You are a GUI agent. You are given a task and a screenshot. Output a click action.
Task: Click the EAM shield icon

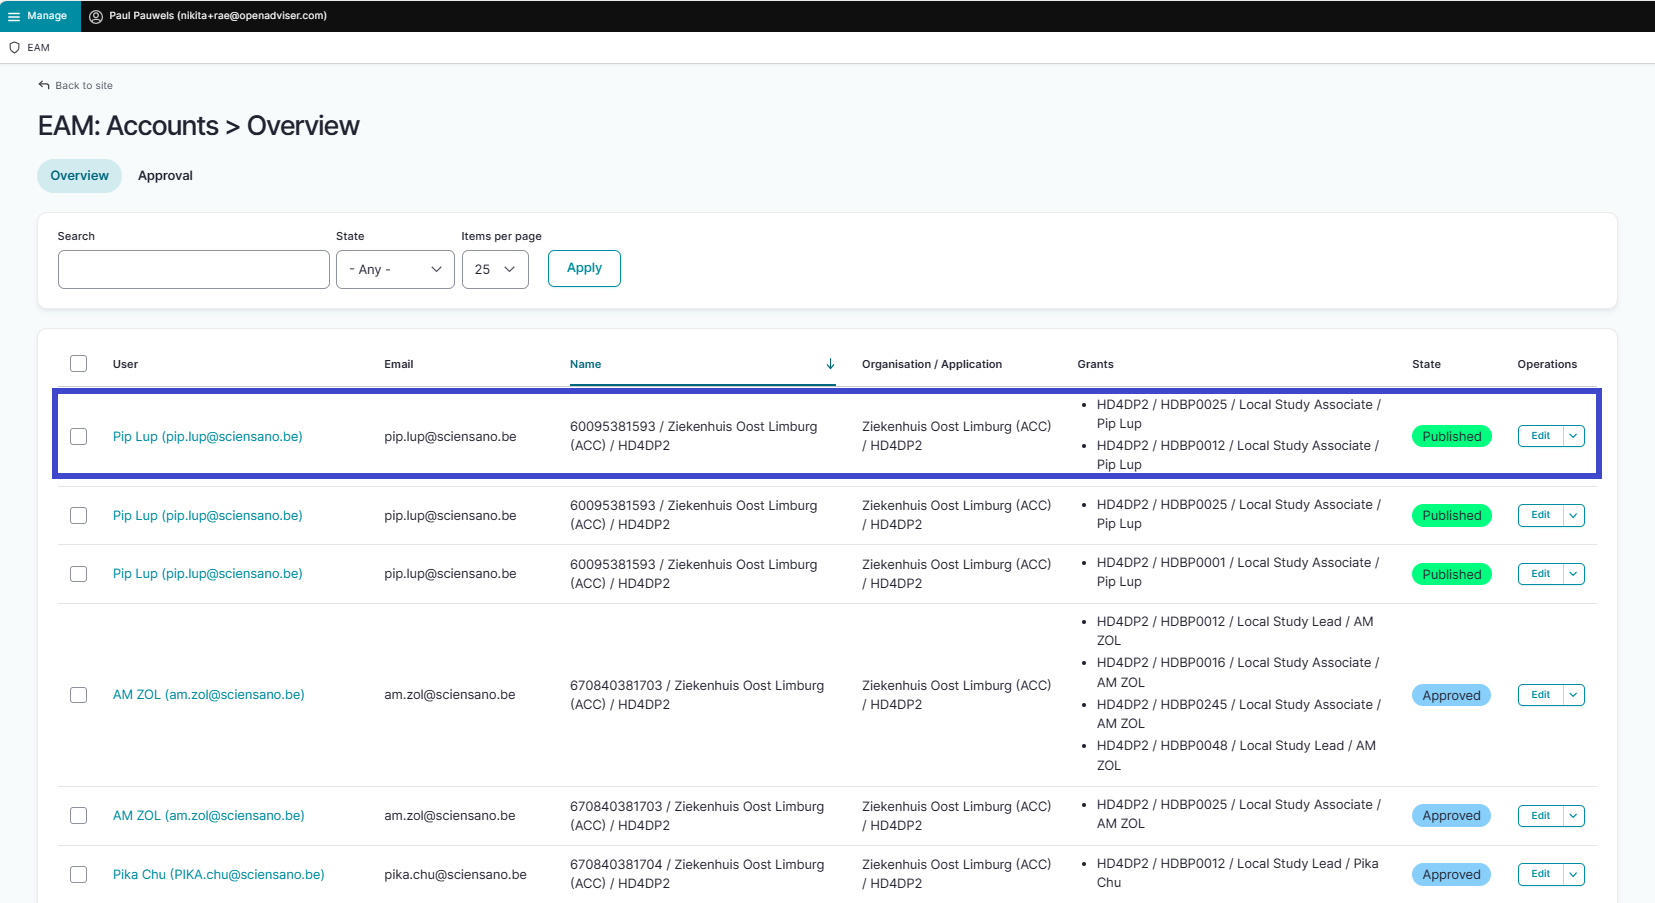click(14, 48)
